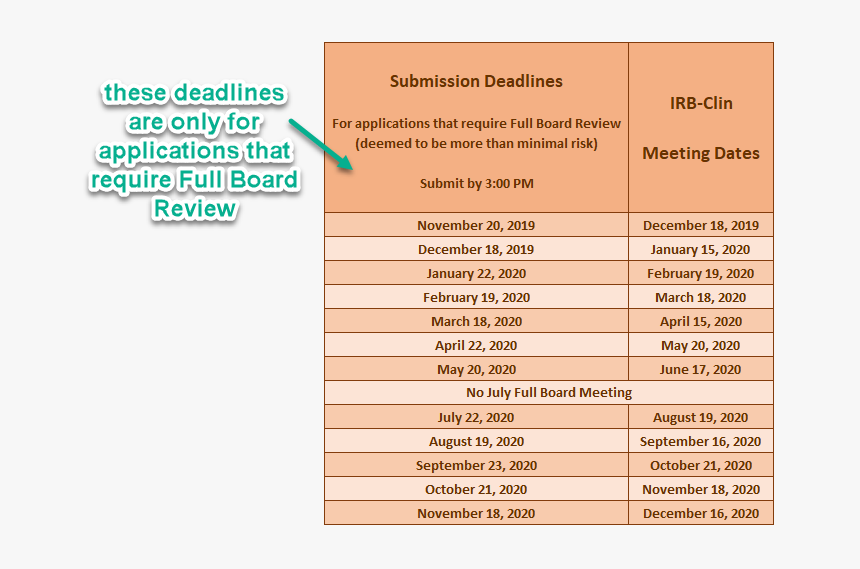
Task: Click the June 17, 2020 meeting date
Action: 700,369
